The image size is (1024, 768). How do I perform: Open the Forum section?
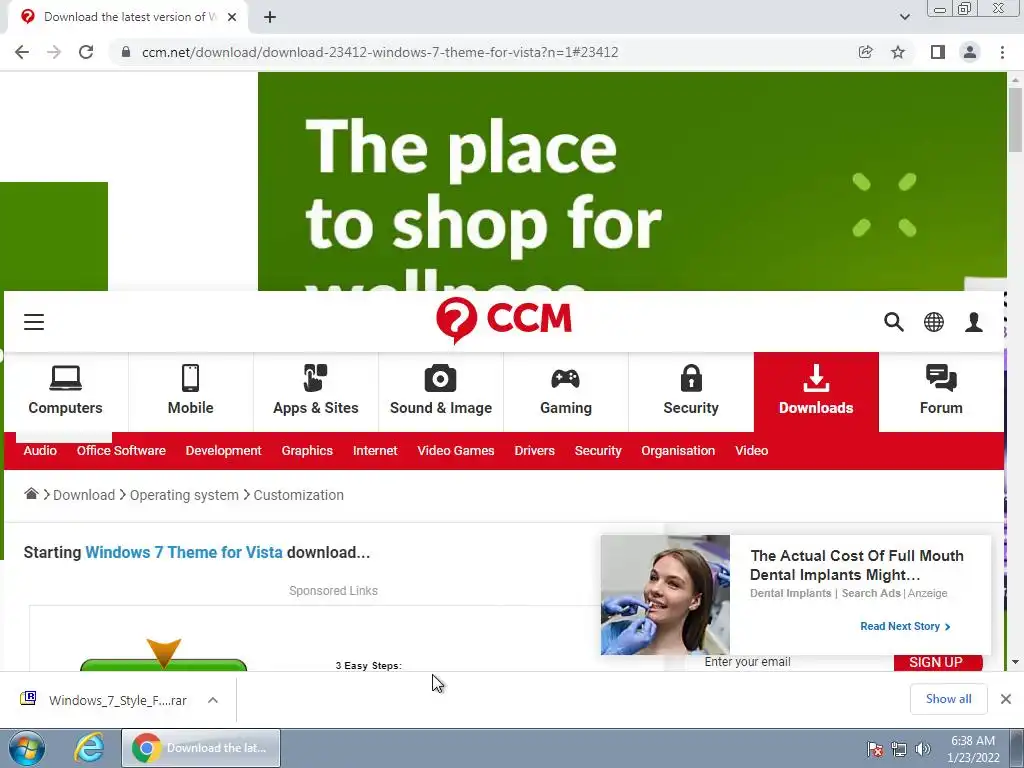click(941, 392)
